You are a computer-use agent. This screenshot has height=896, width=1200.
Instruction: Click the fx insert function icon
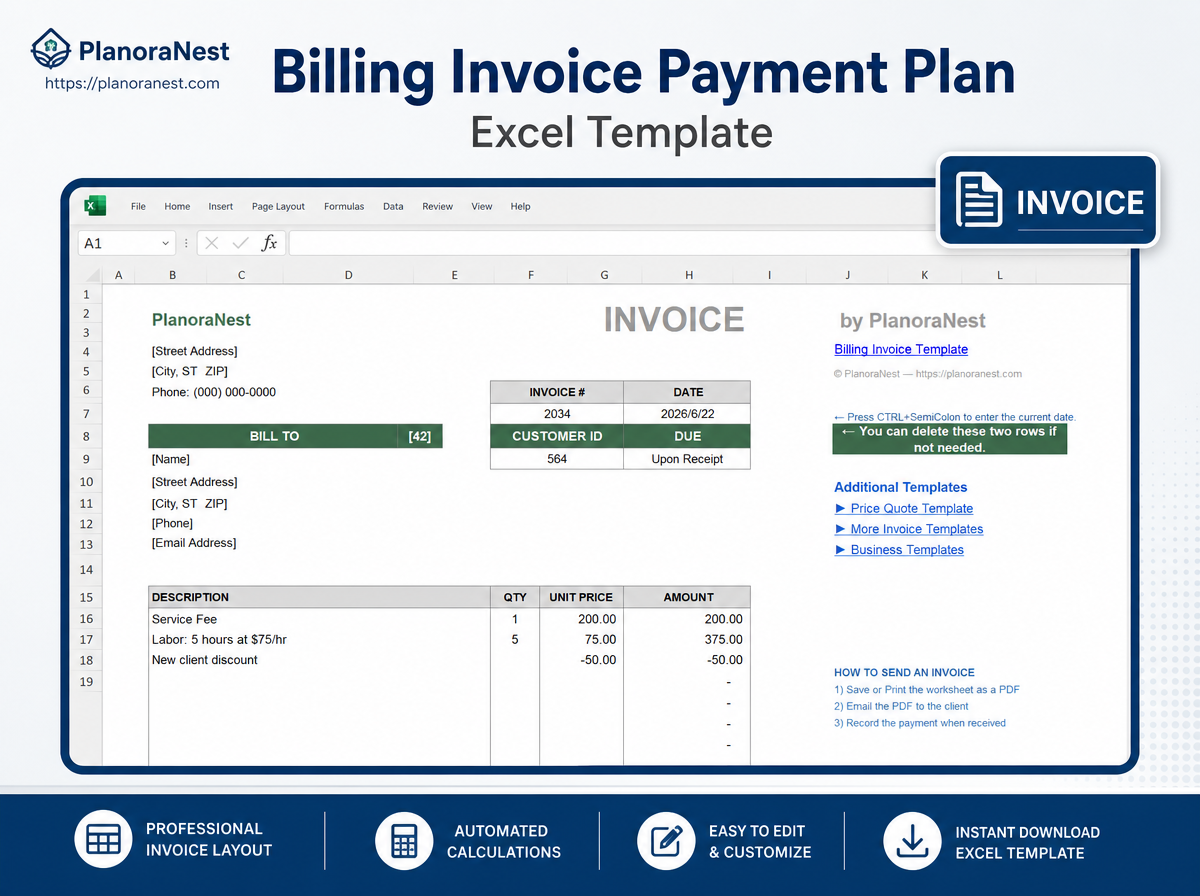[x=269, y=243]
